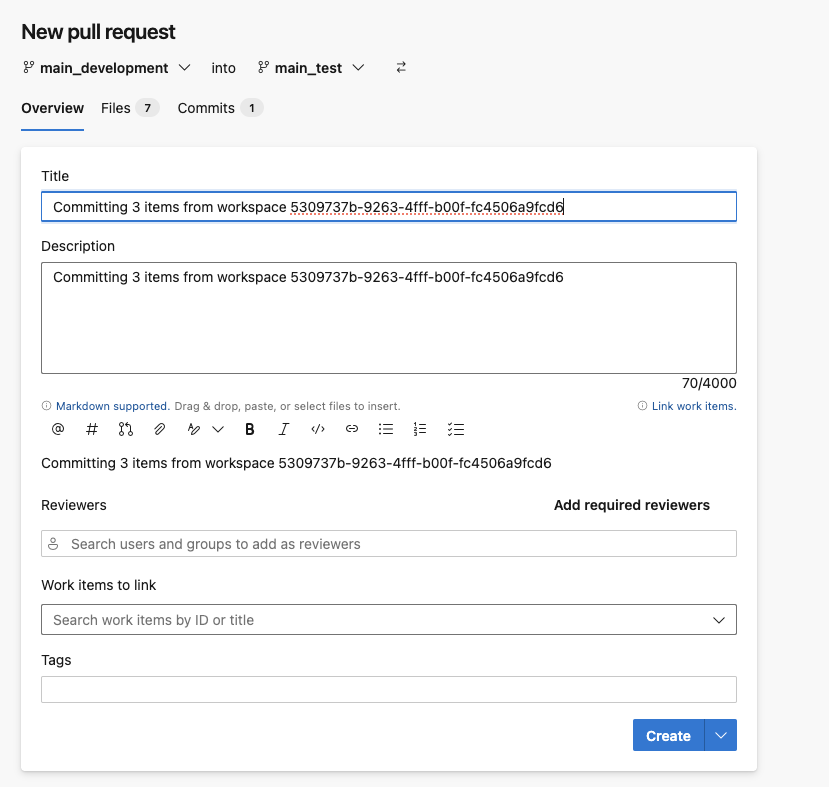Expand the work items to link dropdown
The height and width of the screenshot is (787, 829).
click(x=718, y=620)
